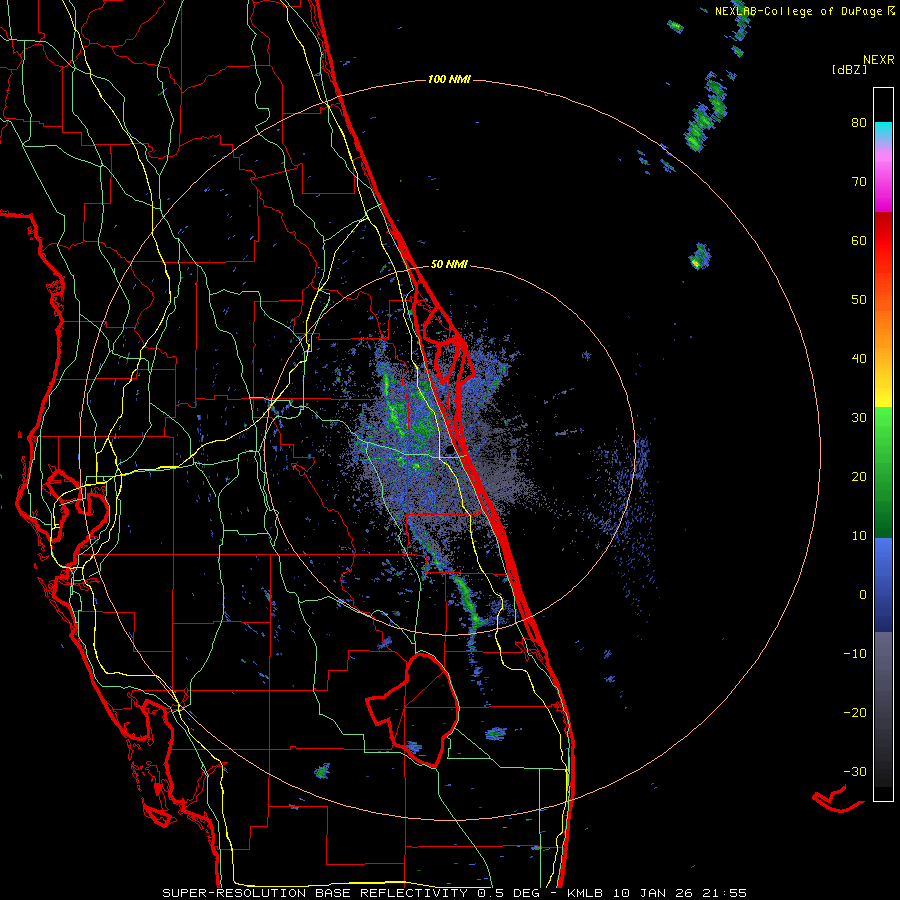The height and width of the screenshot is (900, 900).
Task: Click the 0 value on the dBZ scale
Action: click(863, 595)
